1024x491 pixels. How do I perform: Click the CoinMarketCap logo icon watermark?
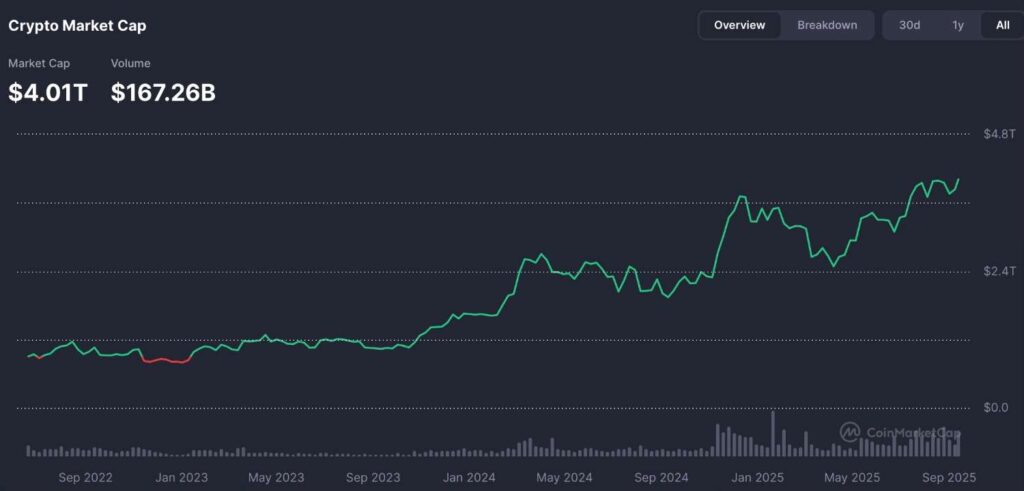(x=849, y=432)
